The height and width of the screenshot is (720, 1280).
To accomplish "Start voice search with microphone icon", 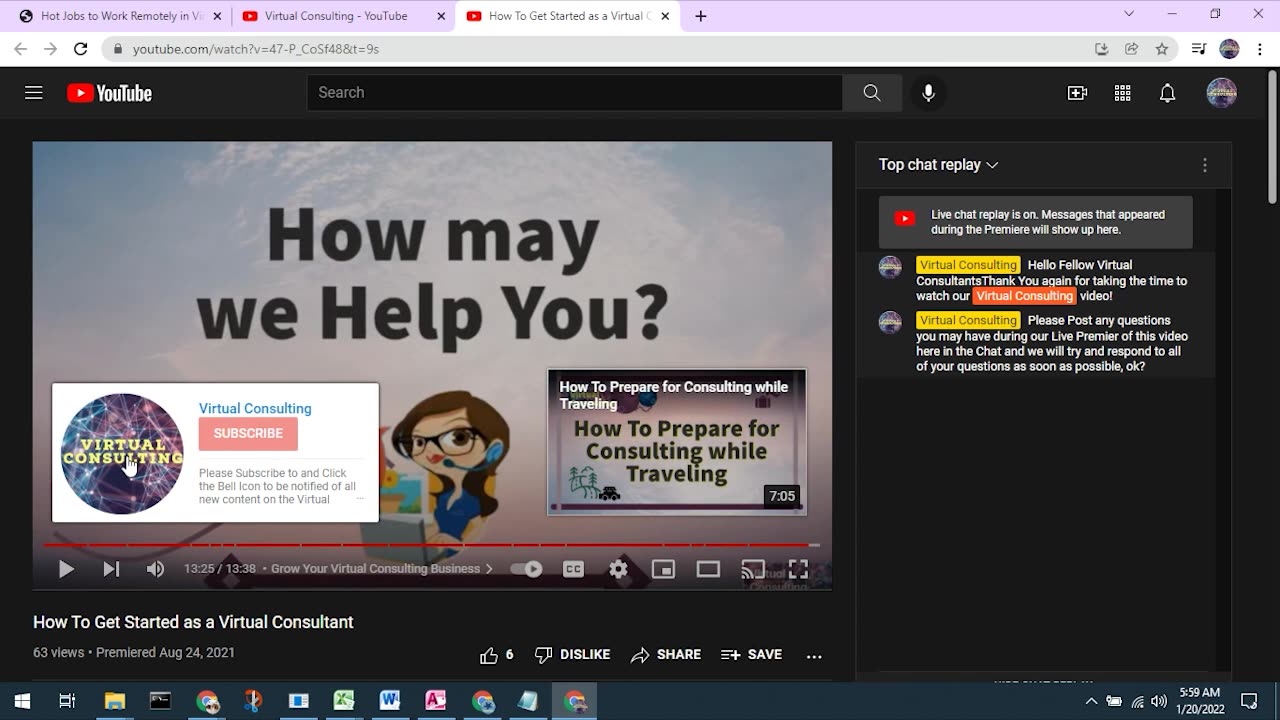I will tap(928, 93).
